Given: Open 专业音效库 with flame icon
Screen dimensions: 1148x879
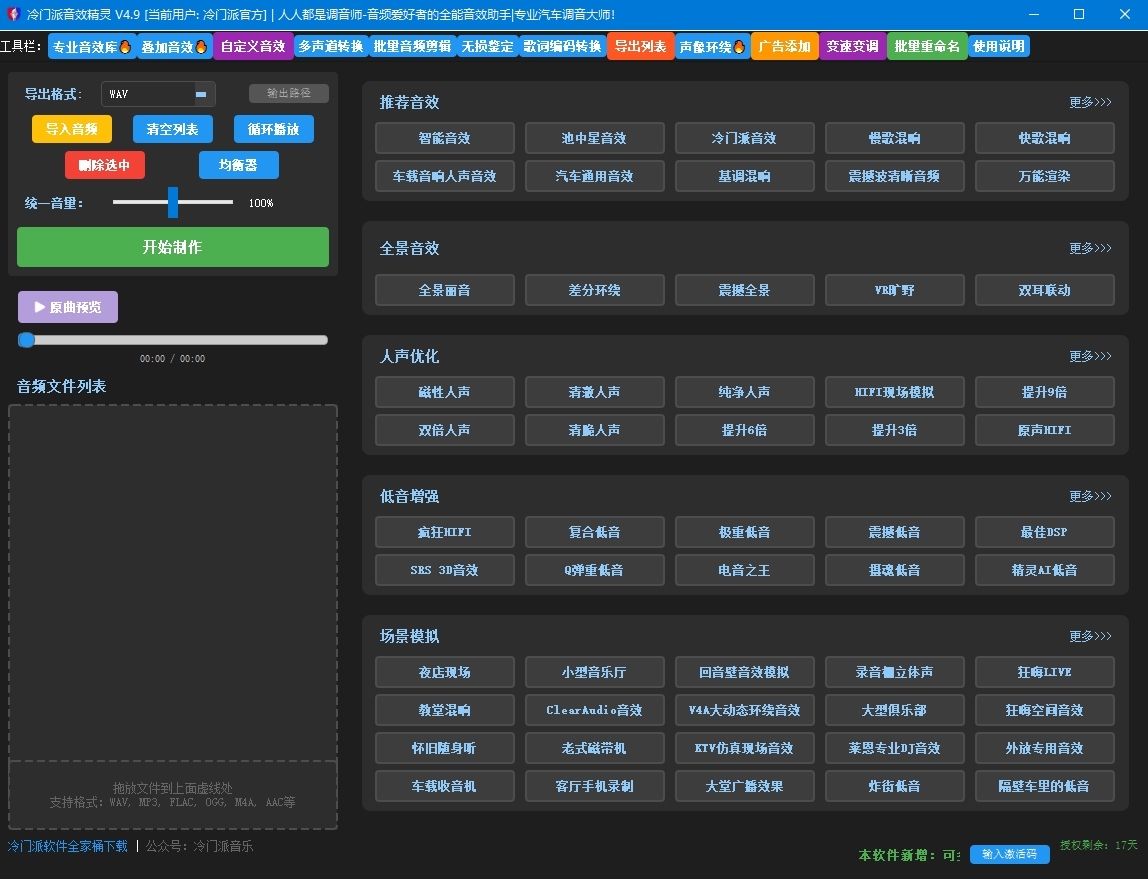Looking at the screenshot, I should point(91,47).
